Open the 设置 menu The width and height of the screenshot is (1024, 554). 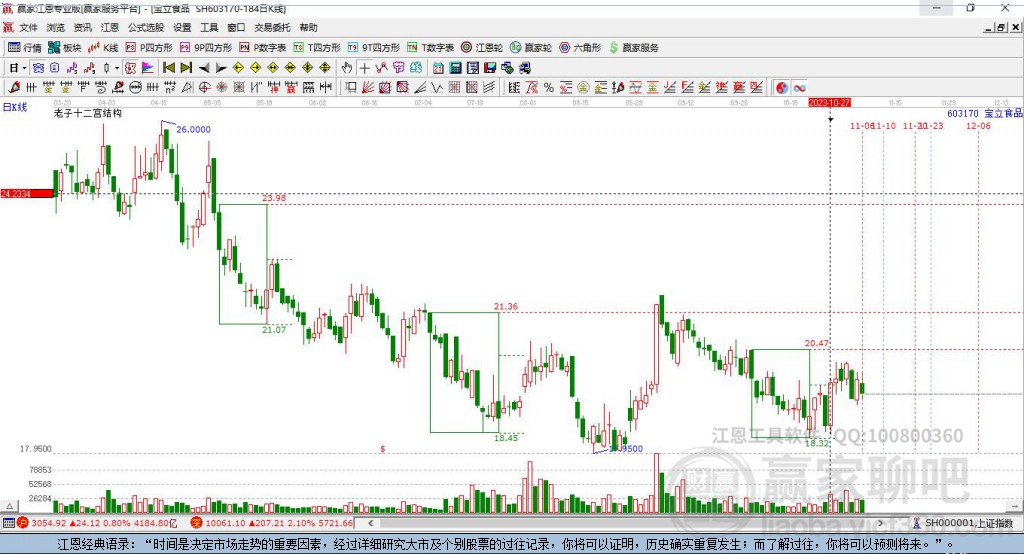(x=182, y=27)
